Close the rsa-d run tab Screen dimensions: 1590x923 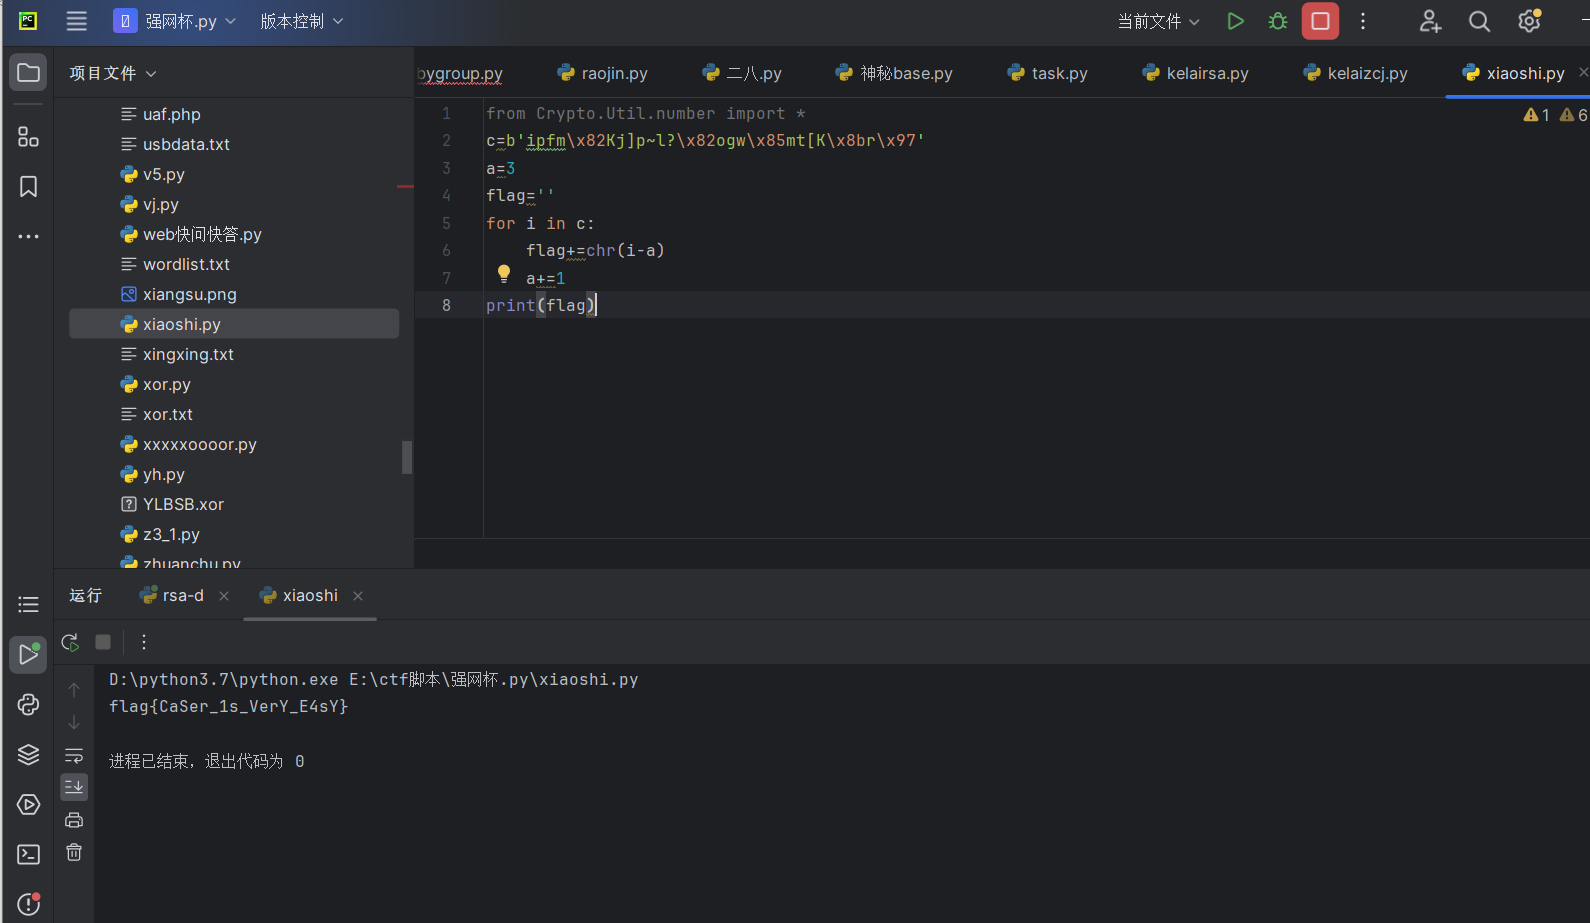pyautogui.click(x=224, y=596)
